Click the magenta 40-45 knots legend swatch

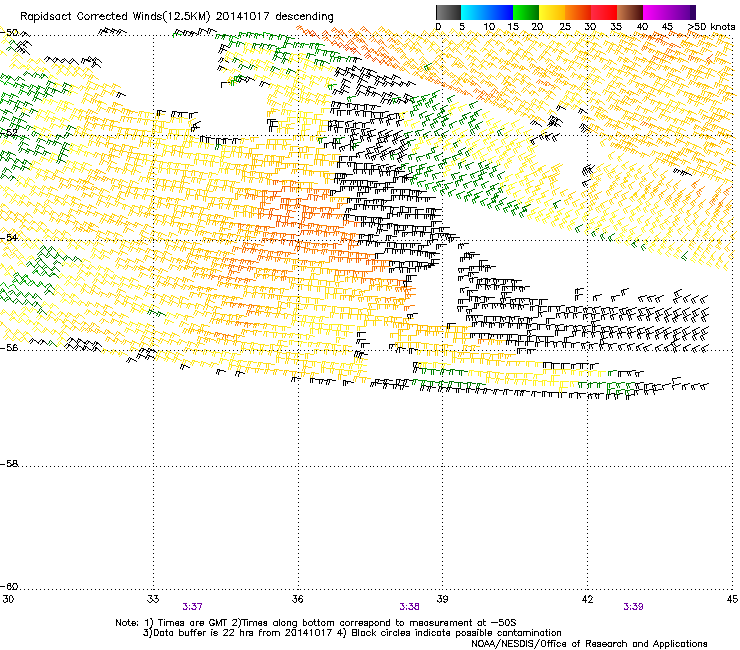(656, 12)
